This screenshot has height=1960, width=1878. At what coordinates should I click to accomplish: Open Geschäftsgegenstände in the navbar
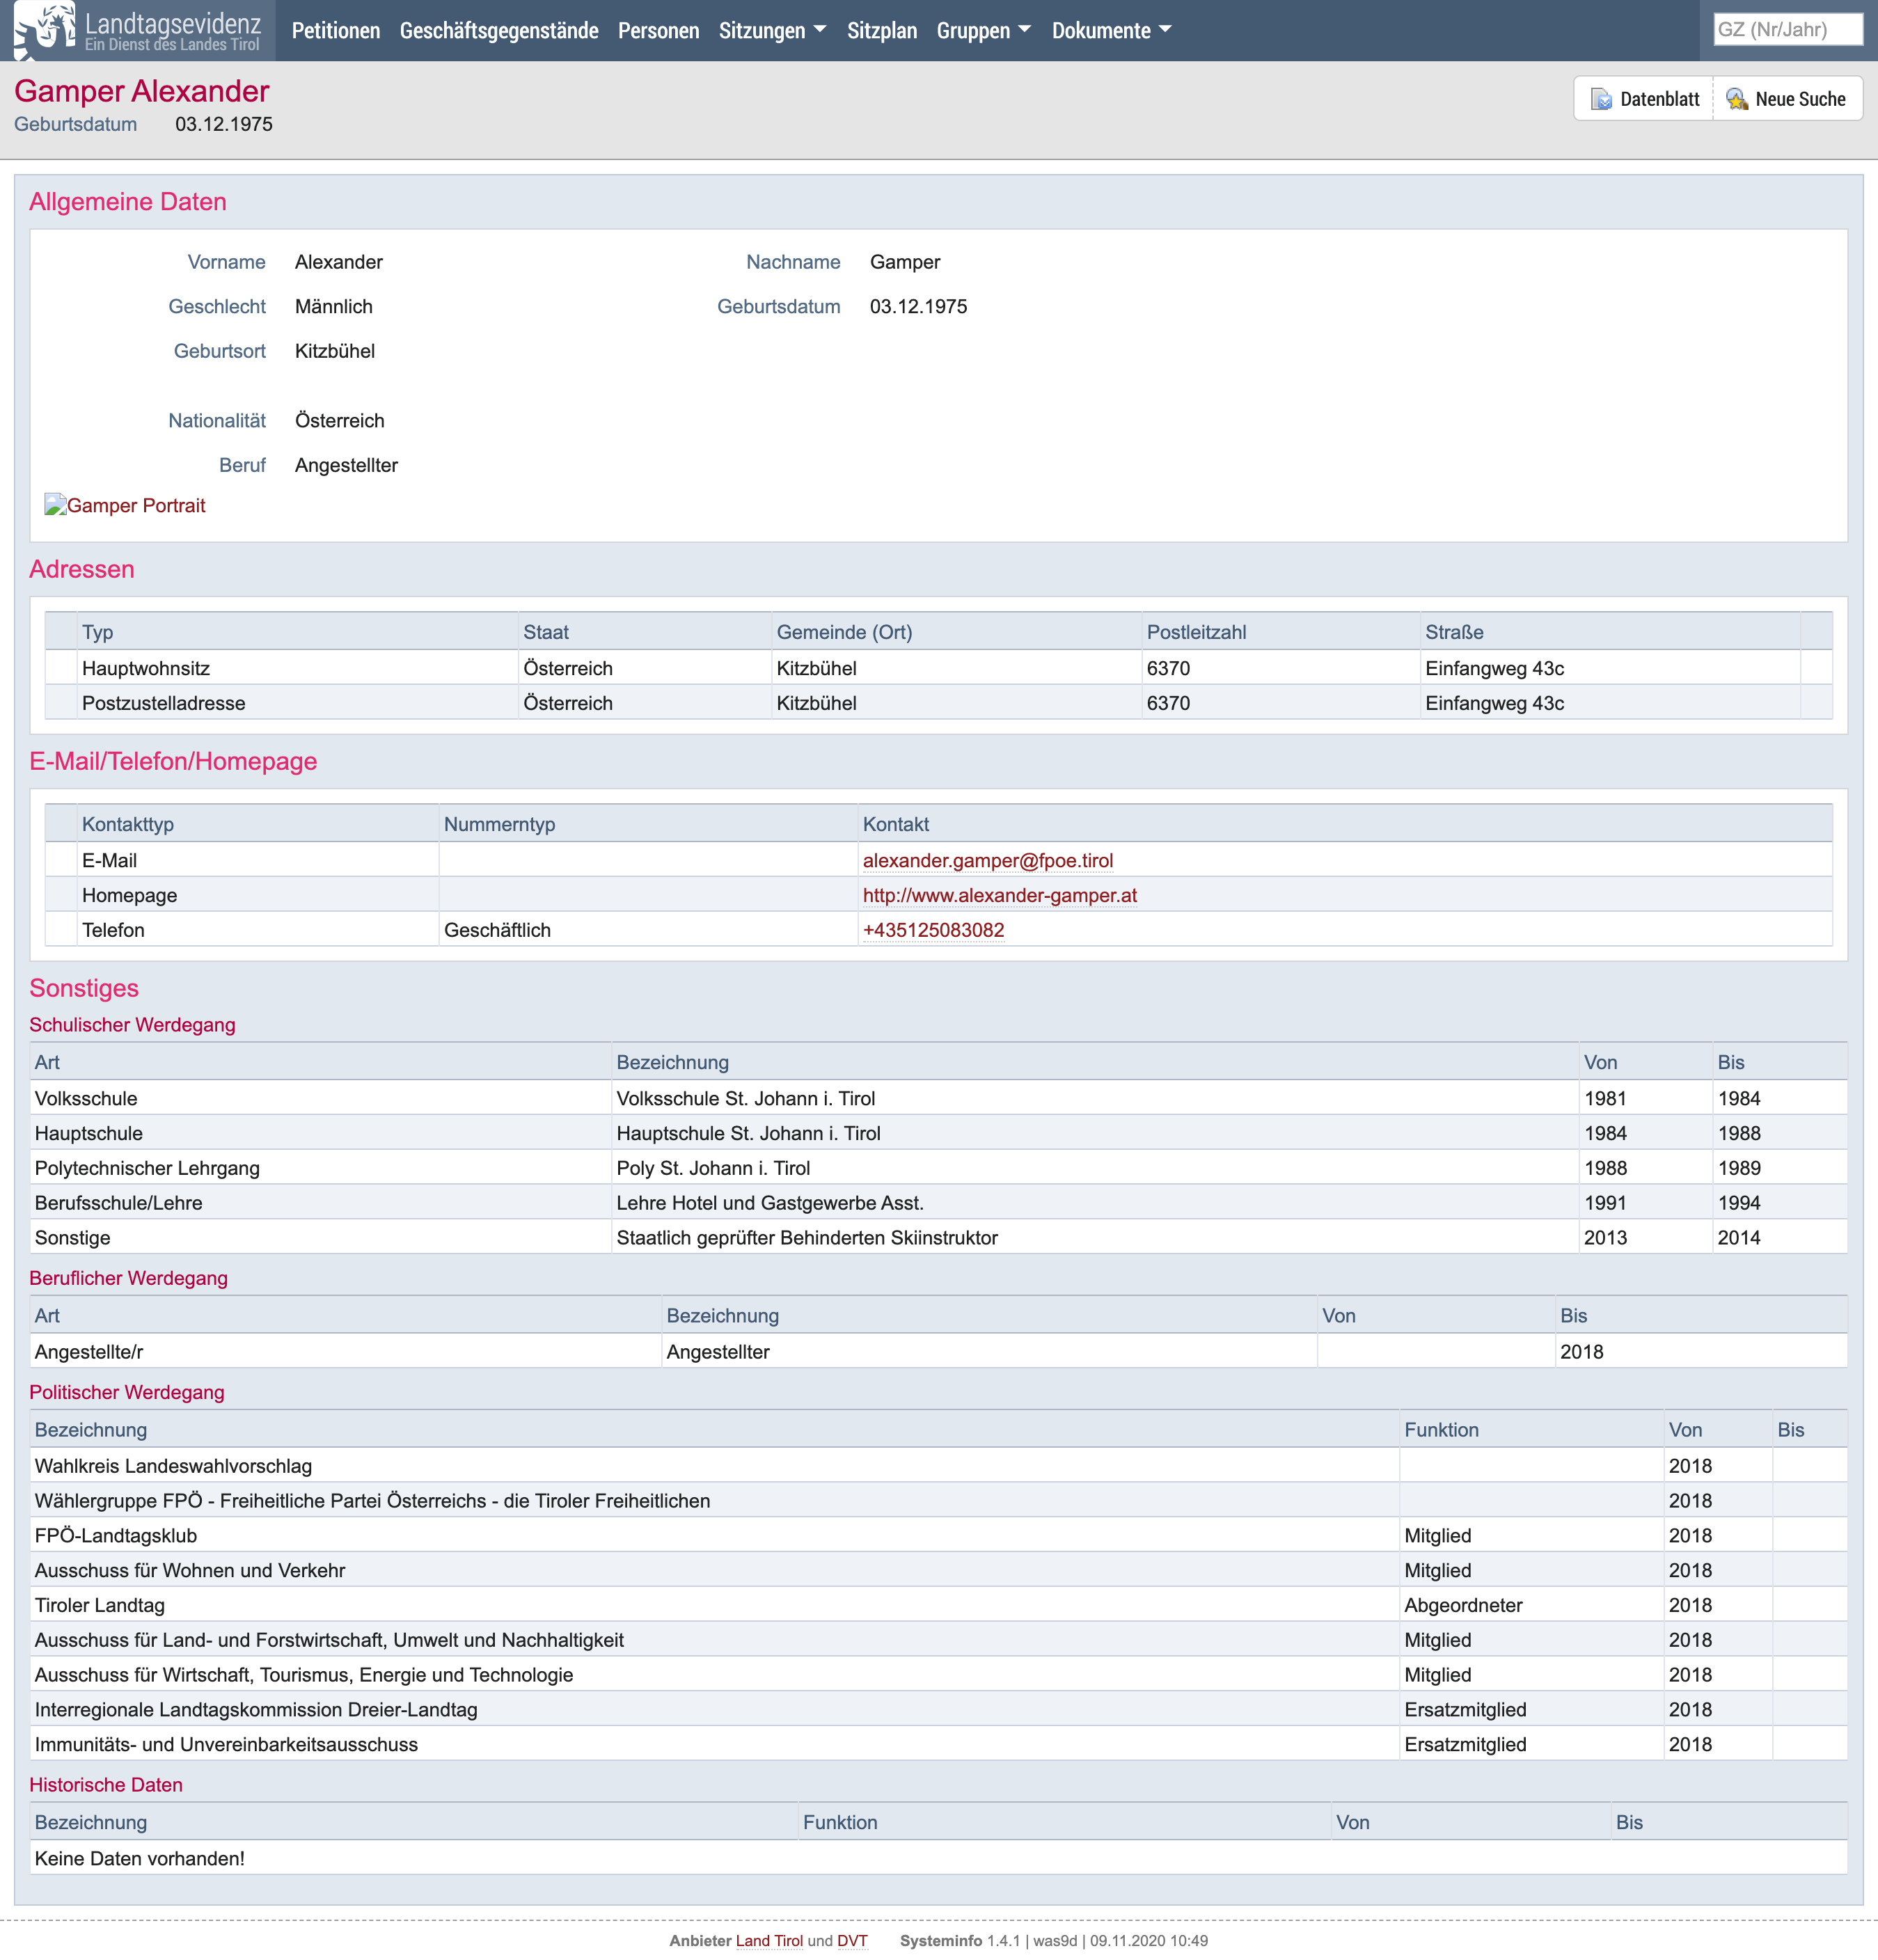click(499, 30)
